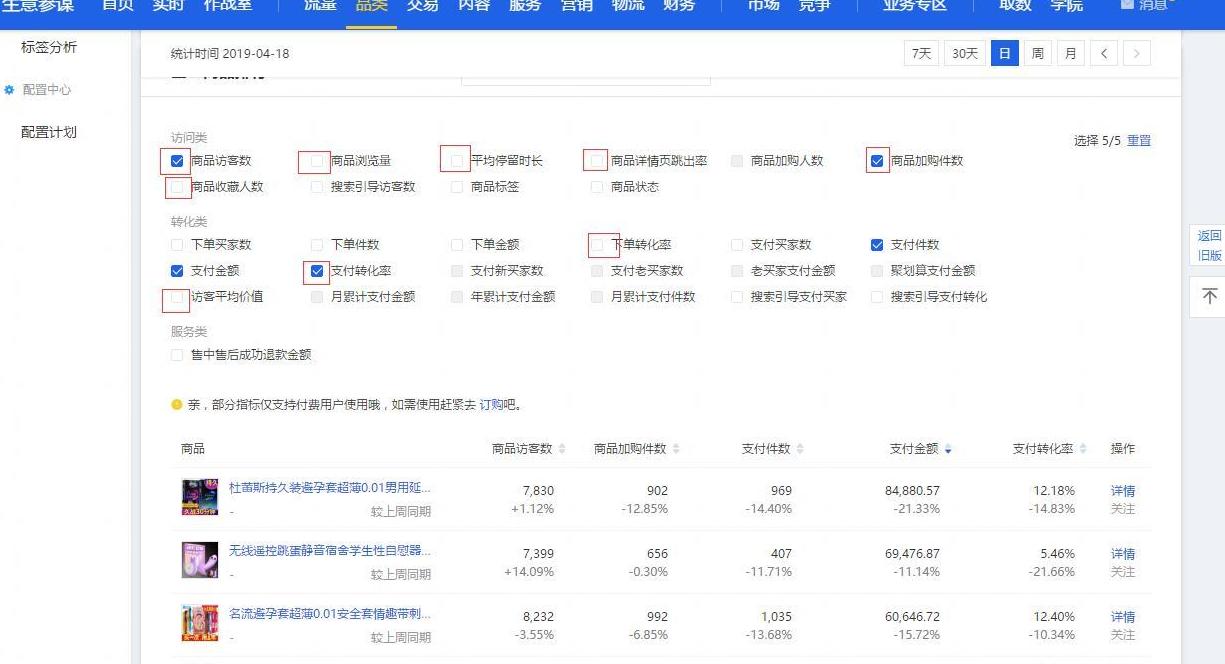This screenshot has height=664, width=1225.
Task: Switch to the 30天 time period tab
Action: tap(964, 53)
